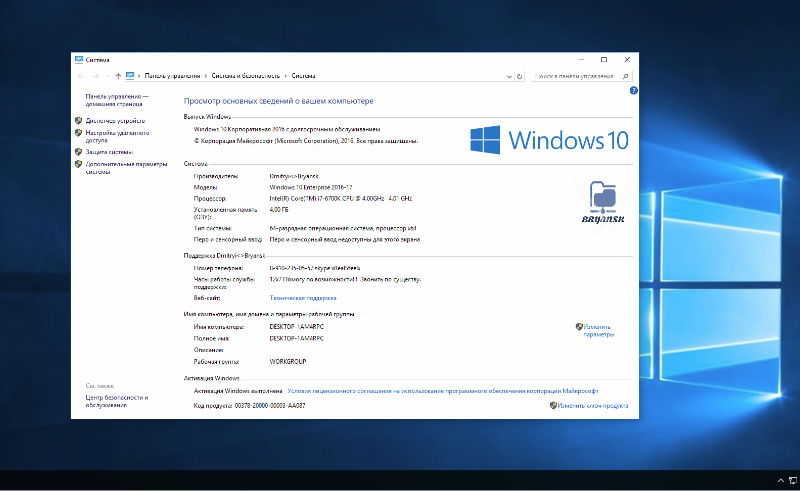Open 'Техническая поддержка' website link
800x491 pixels.
[x=303, y=298]
